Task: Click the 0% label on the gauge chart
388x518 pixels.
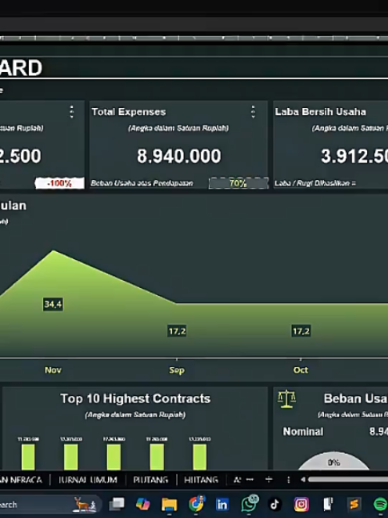Action: click(334, 462)
